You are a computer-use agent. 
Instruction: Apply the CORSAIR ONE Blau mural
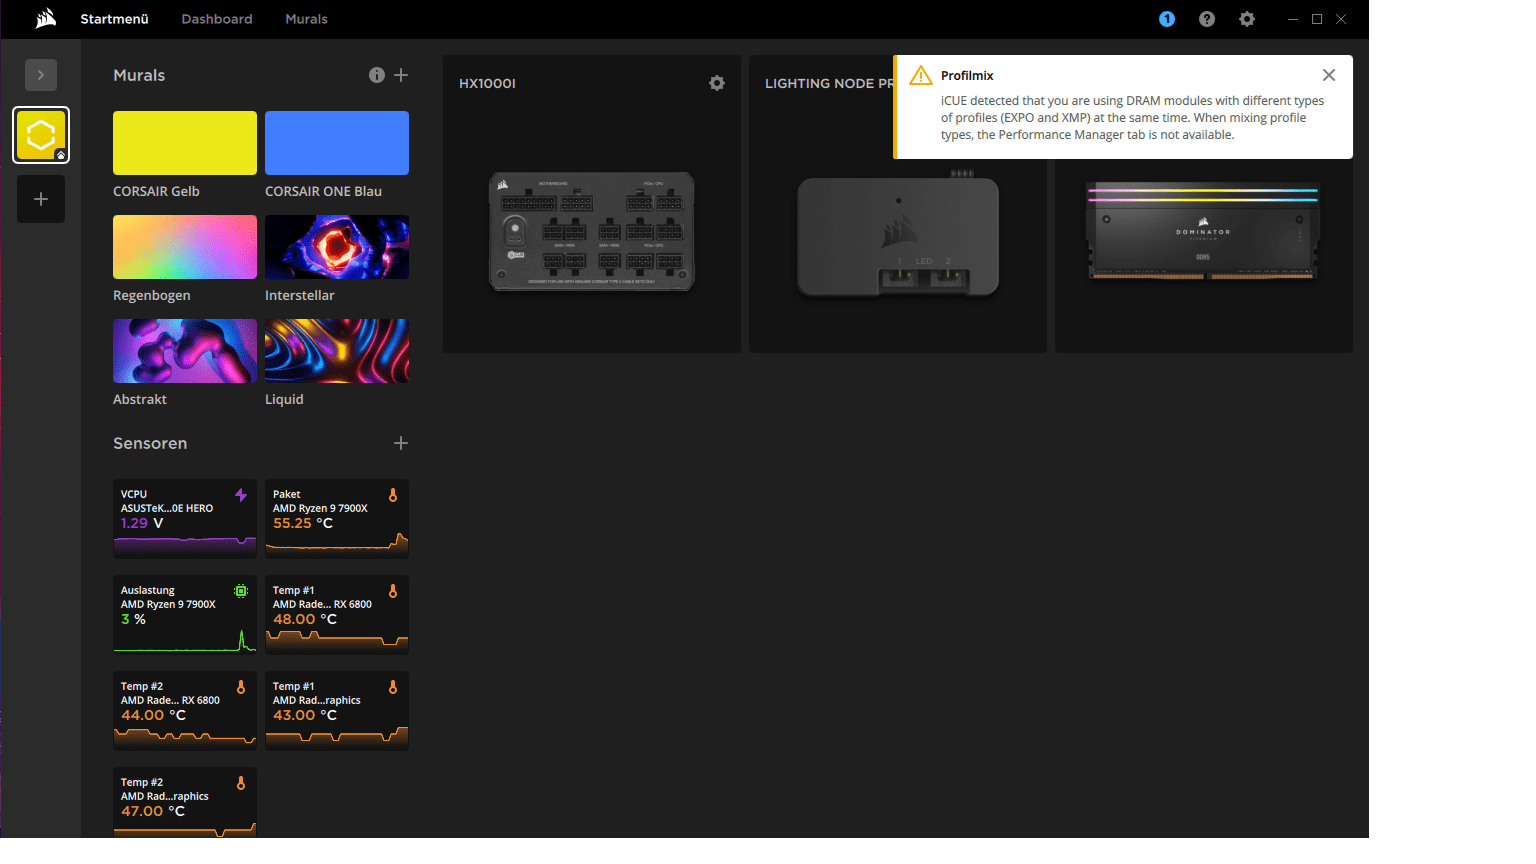[x=337, y=143]
